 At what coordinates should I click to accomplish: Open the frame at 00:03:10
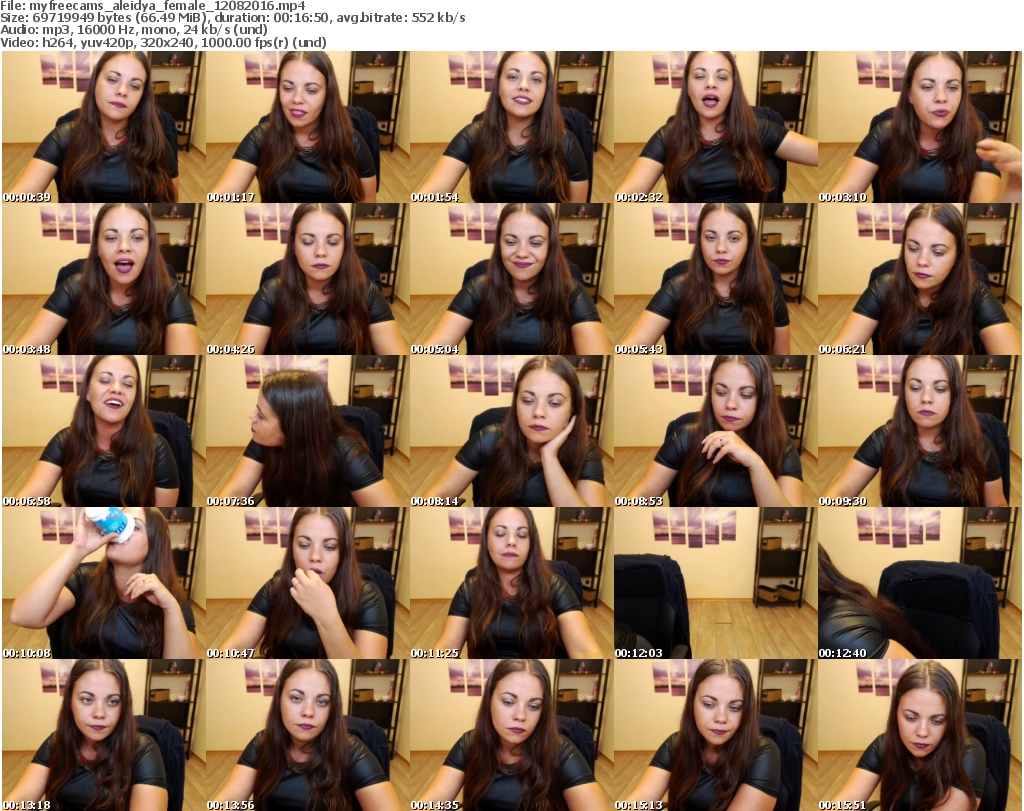tap(920, 127)
